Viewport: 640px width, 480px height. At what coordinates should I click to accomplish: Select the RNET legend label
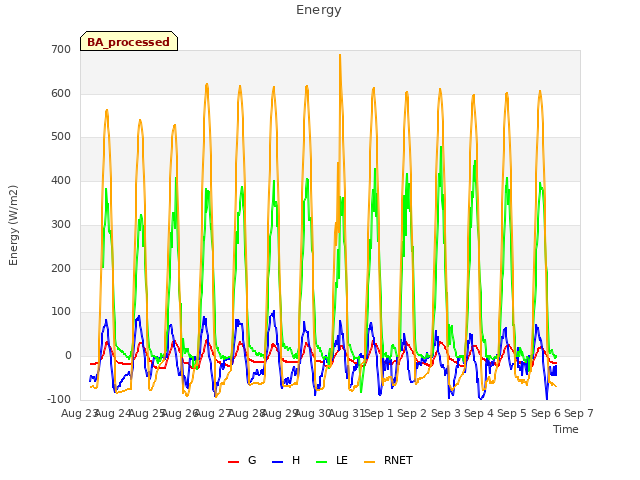coord(398,460)
